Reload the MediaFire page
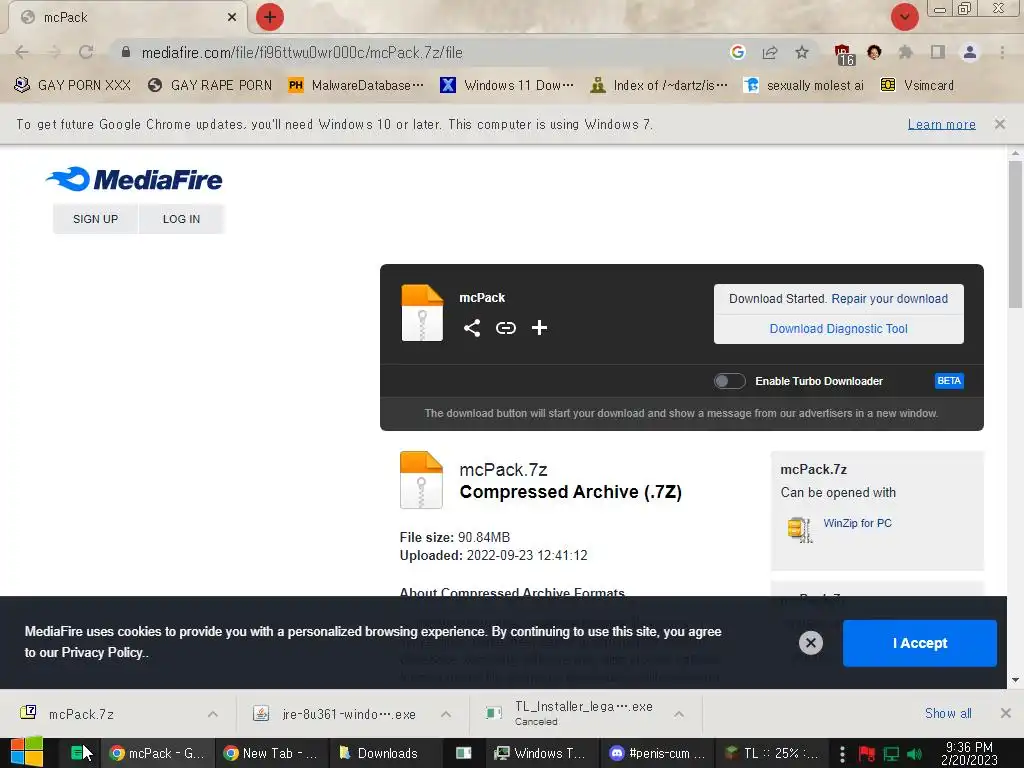Image resolution: width=1024 pixels, height=768 pixels. pyautogui.click(x=86, y=52)
